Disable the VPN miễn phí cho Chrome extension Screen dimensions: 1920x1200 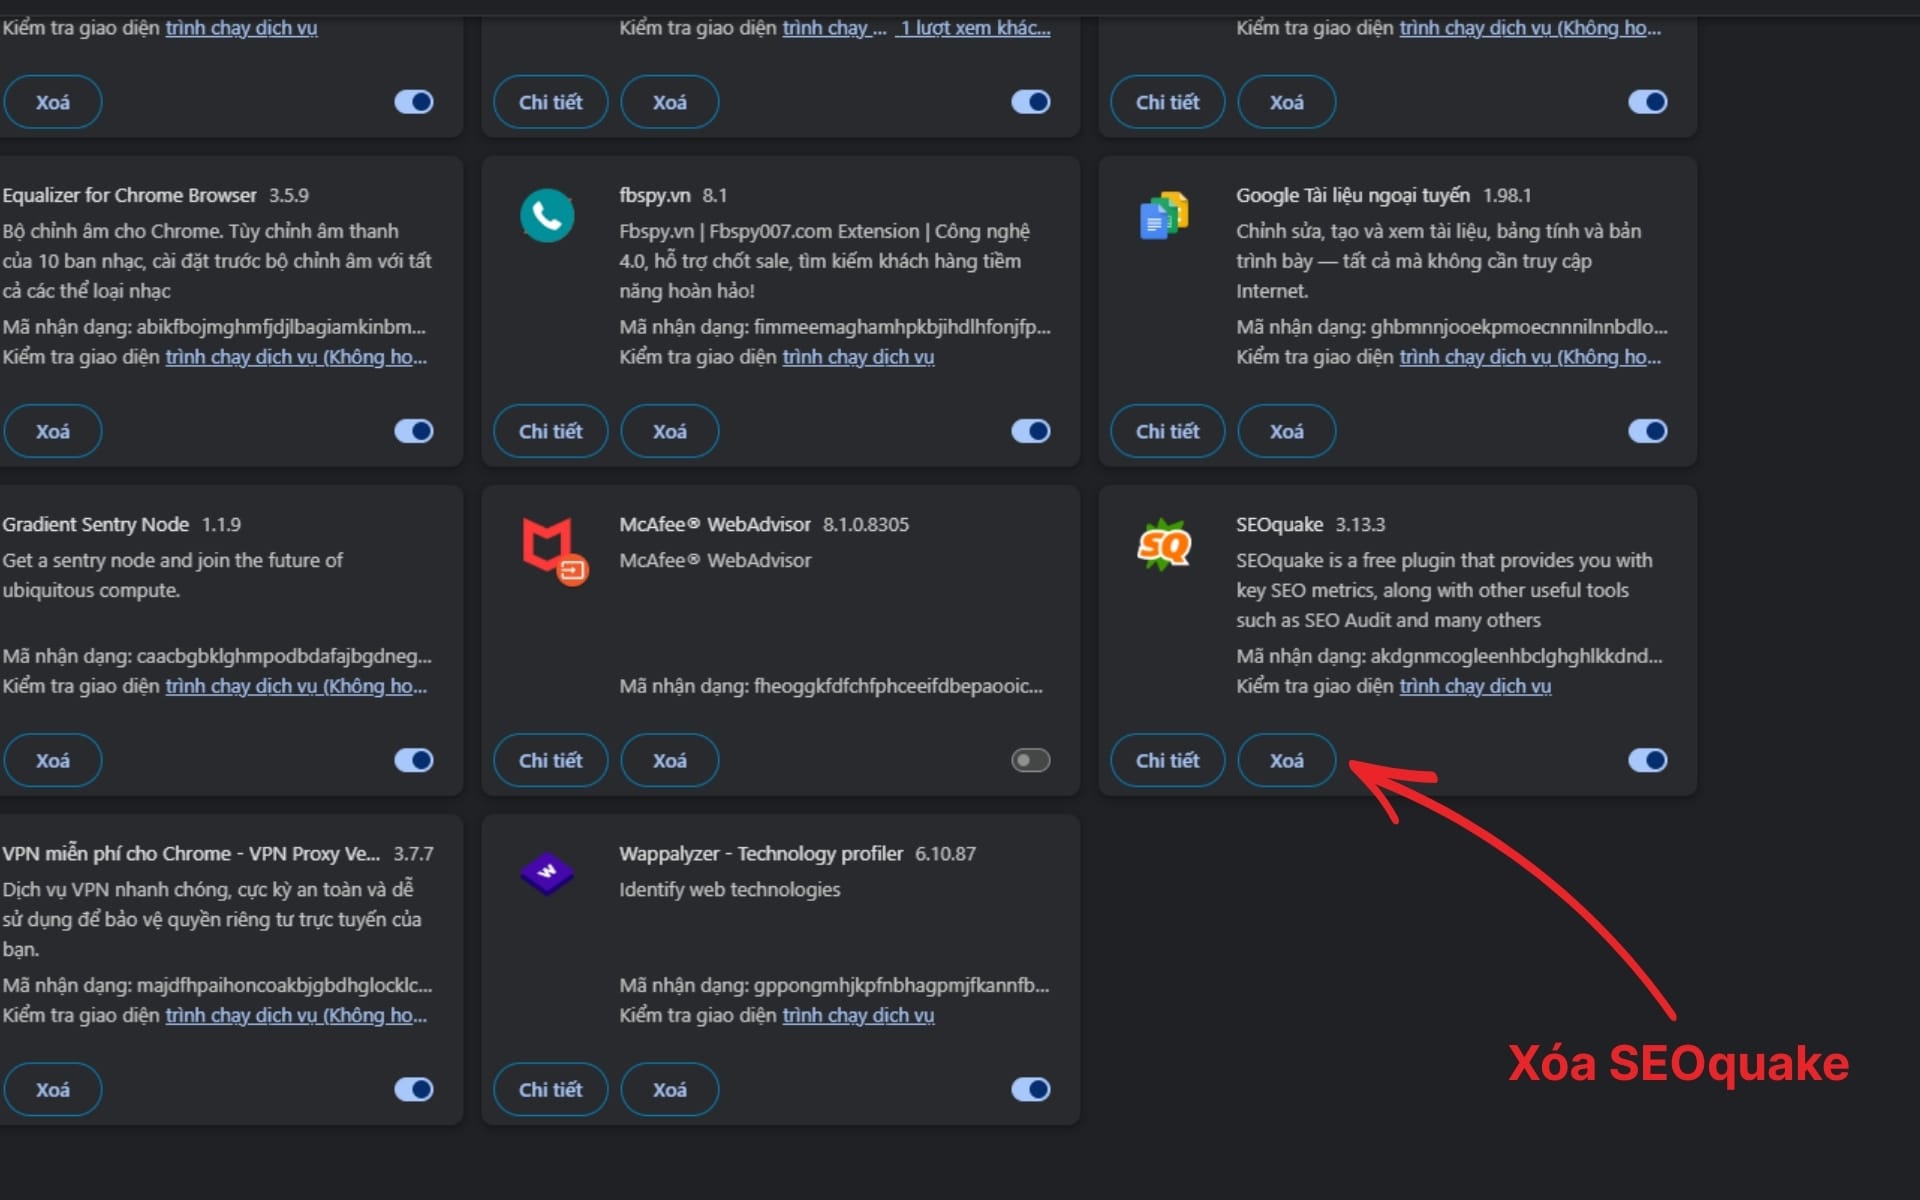coord(413,1089)
